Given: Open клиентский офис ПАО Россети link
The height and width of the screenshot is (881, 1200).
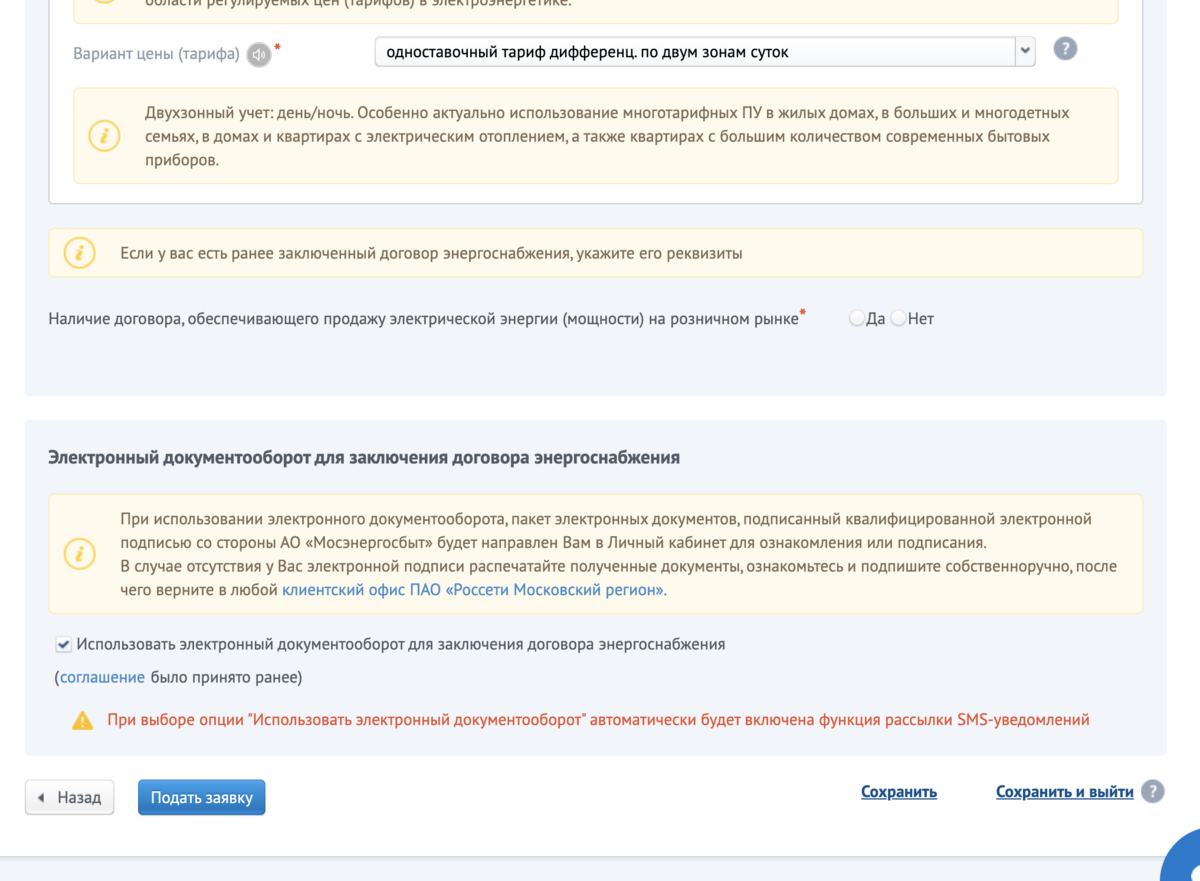Looking at the screenshot, I should (473, 590).
